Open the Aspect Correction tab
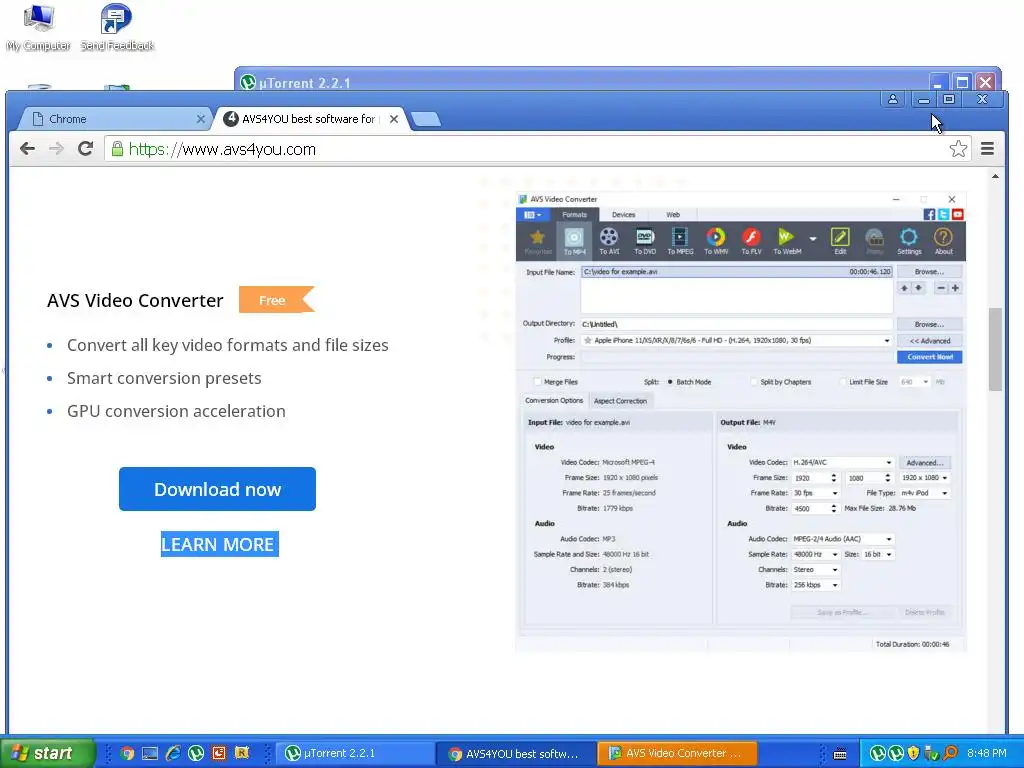 620,401
